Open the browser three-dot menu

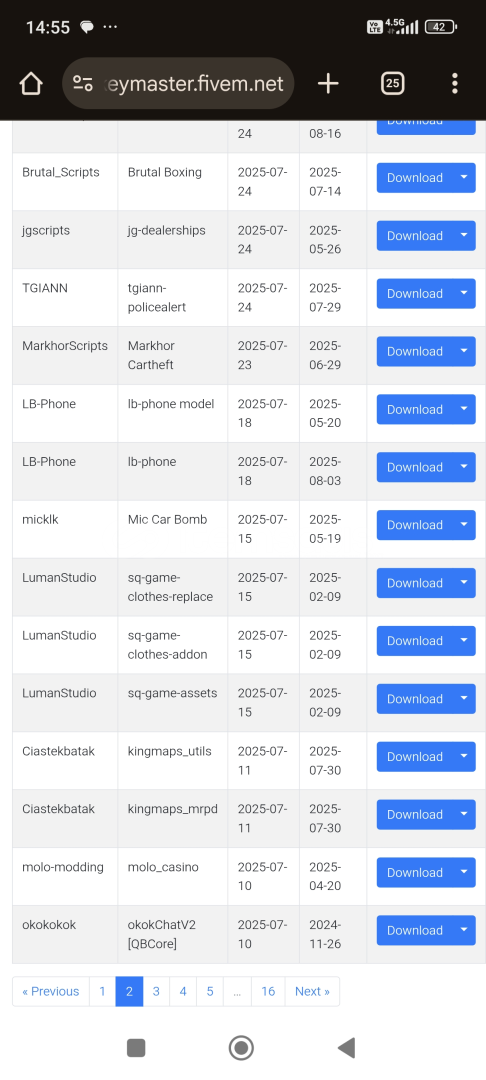click(x=454, y=83)
